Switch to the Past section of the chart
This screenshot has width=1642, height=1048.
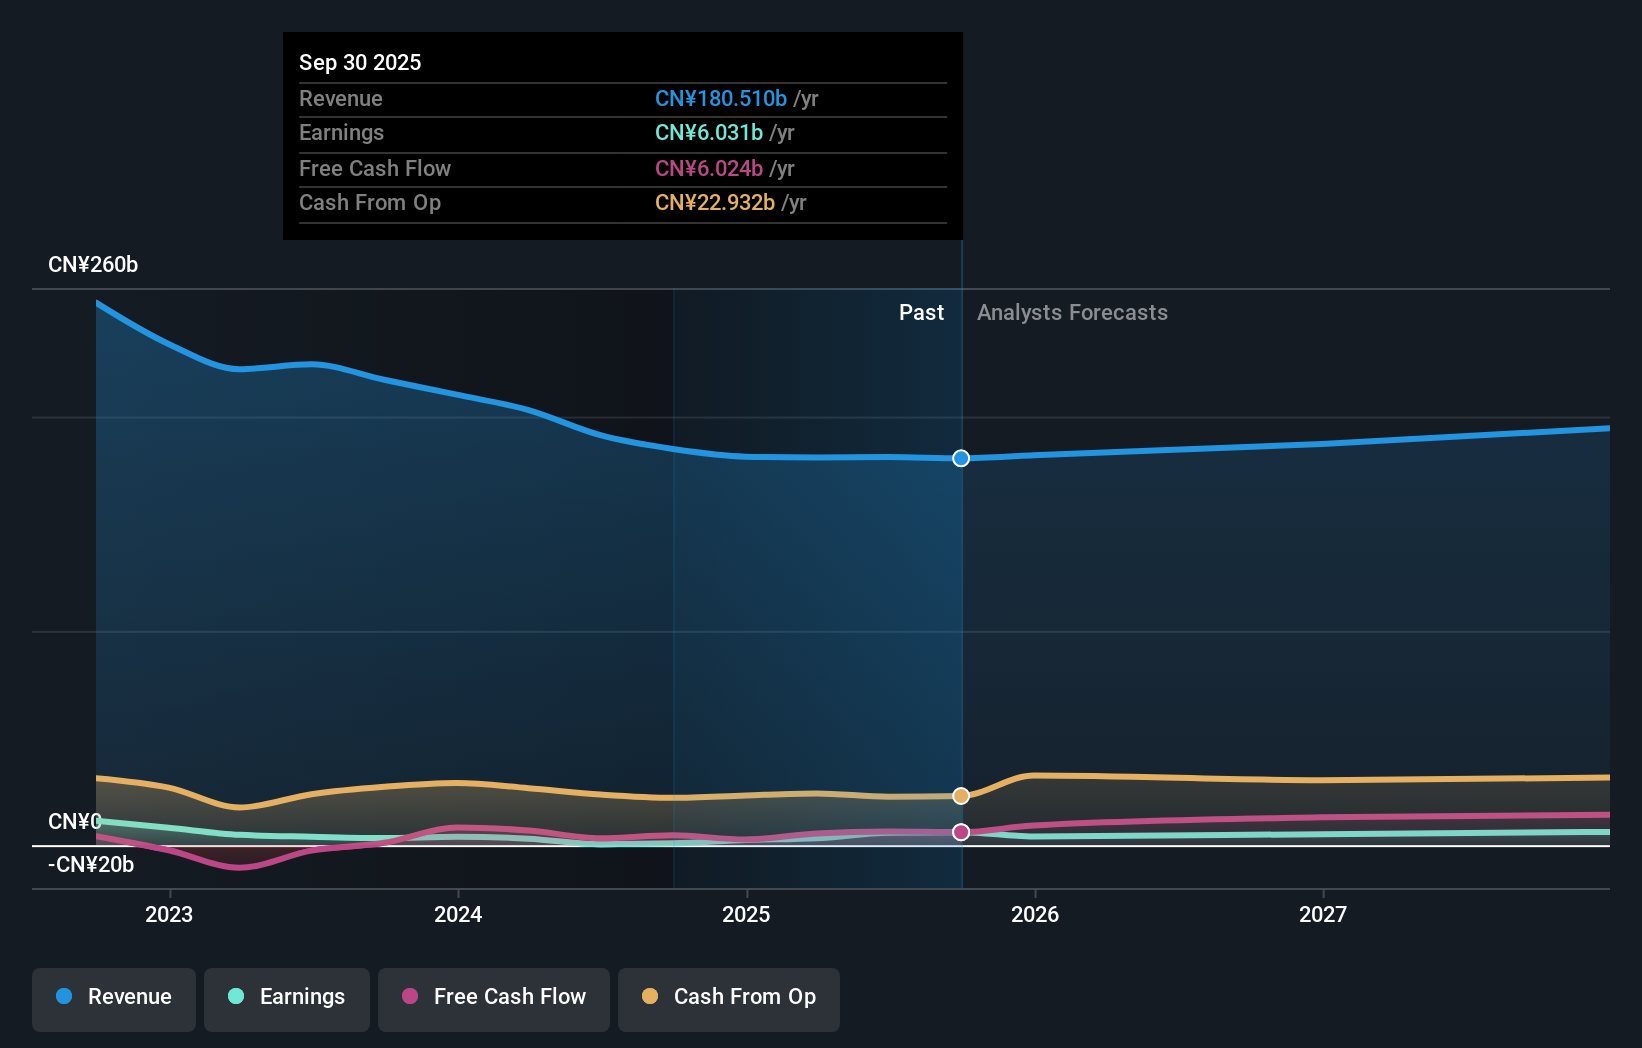[921, 312]
